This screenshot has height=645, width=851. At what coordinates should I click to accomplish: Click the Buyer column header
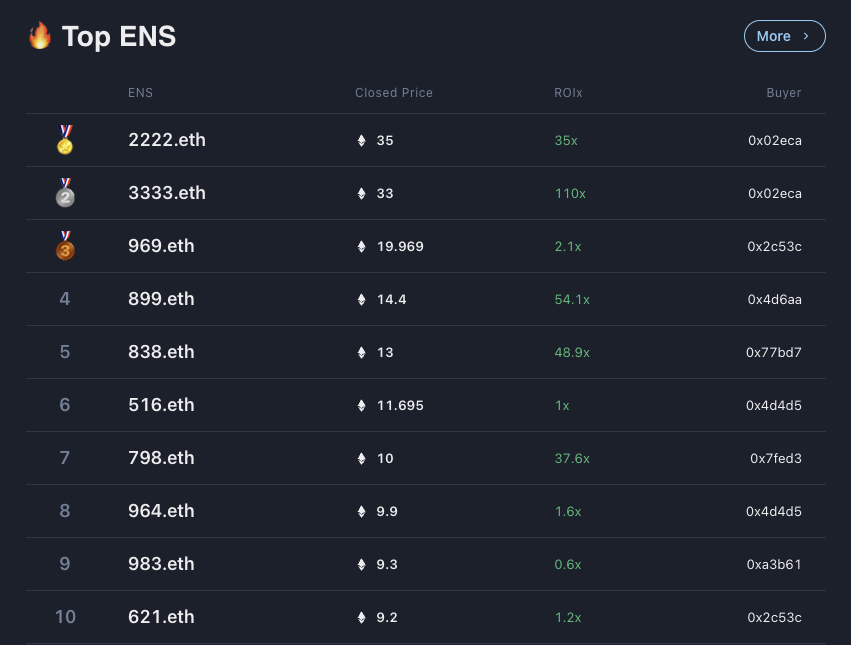[x=784, y=93]
